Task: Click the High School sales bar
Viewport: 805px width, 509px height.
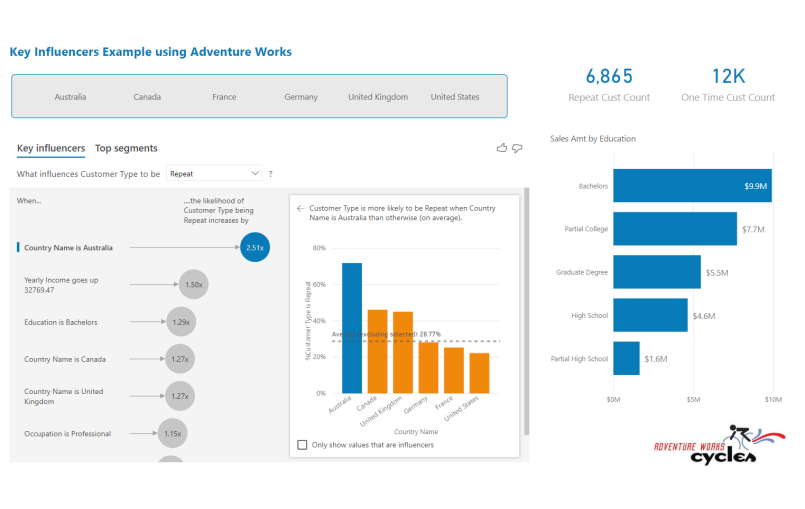Action: pos(650,315)
